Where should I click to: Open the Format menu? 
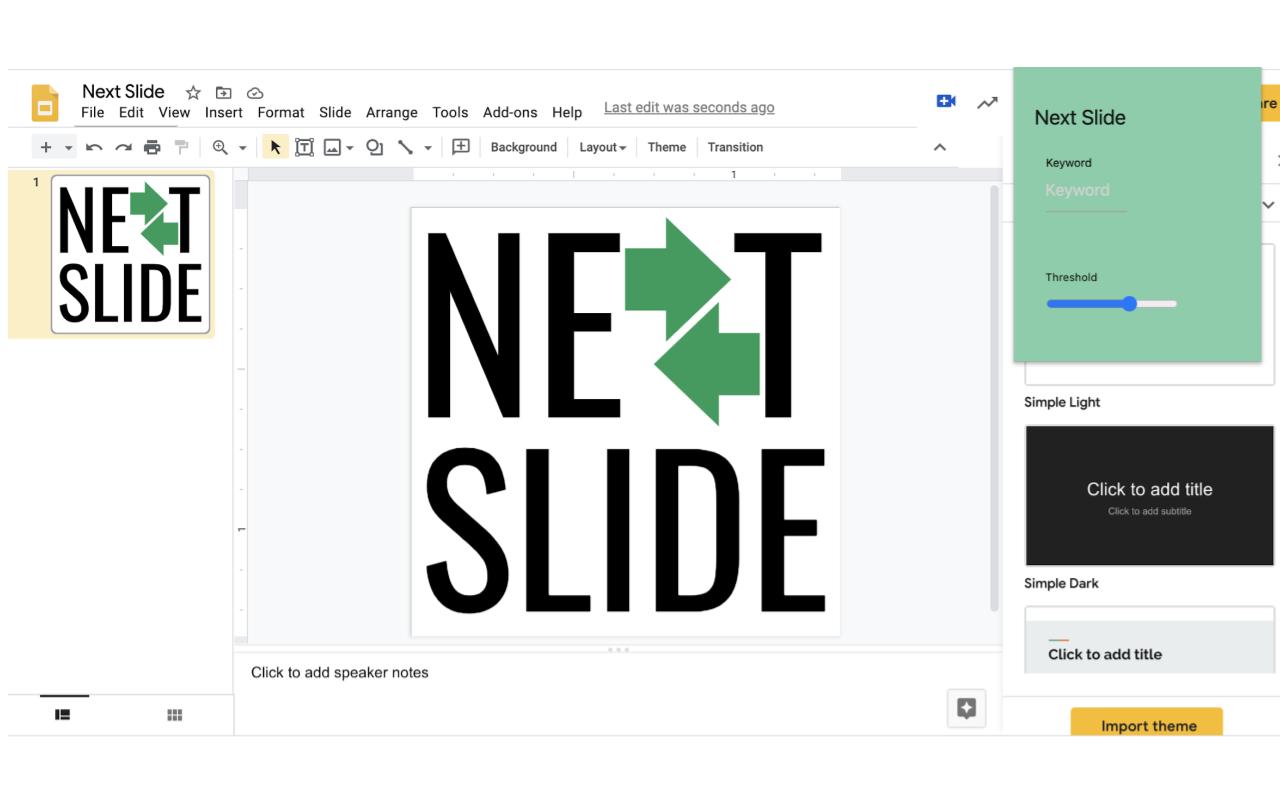[x=281, y=113]
